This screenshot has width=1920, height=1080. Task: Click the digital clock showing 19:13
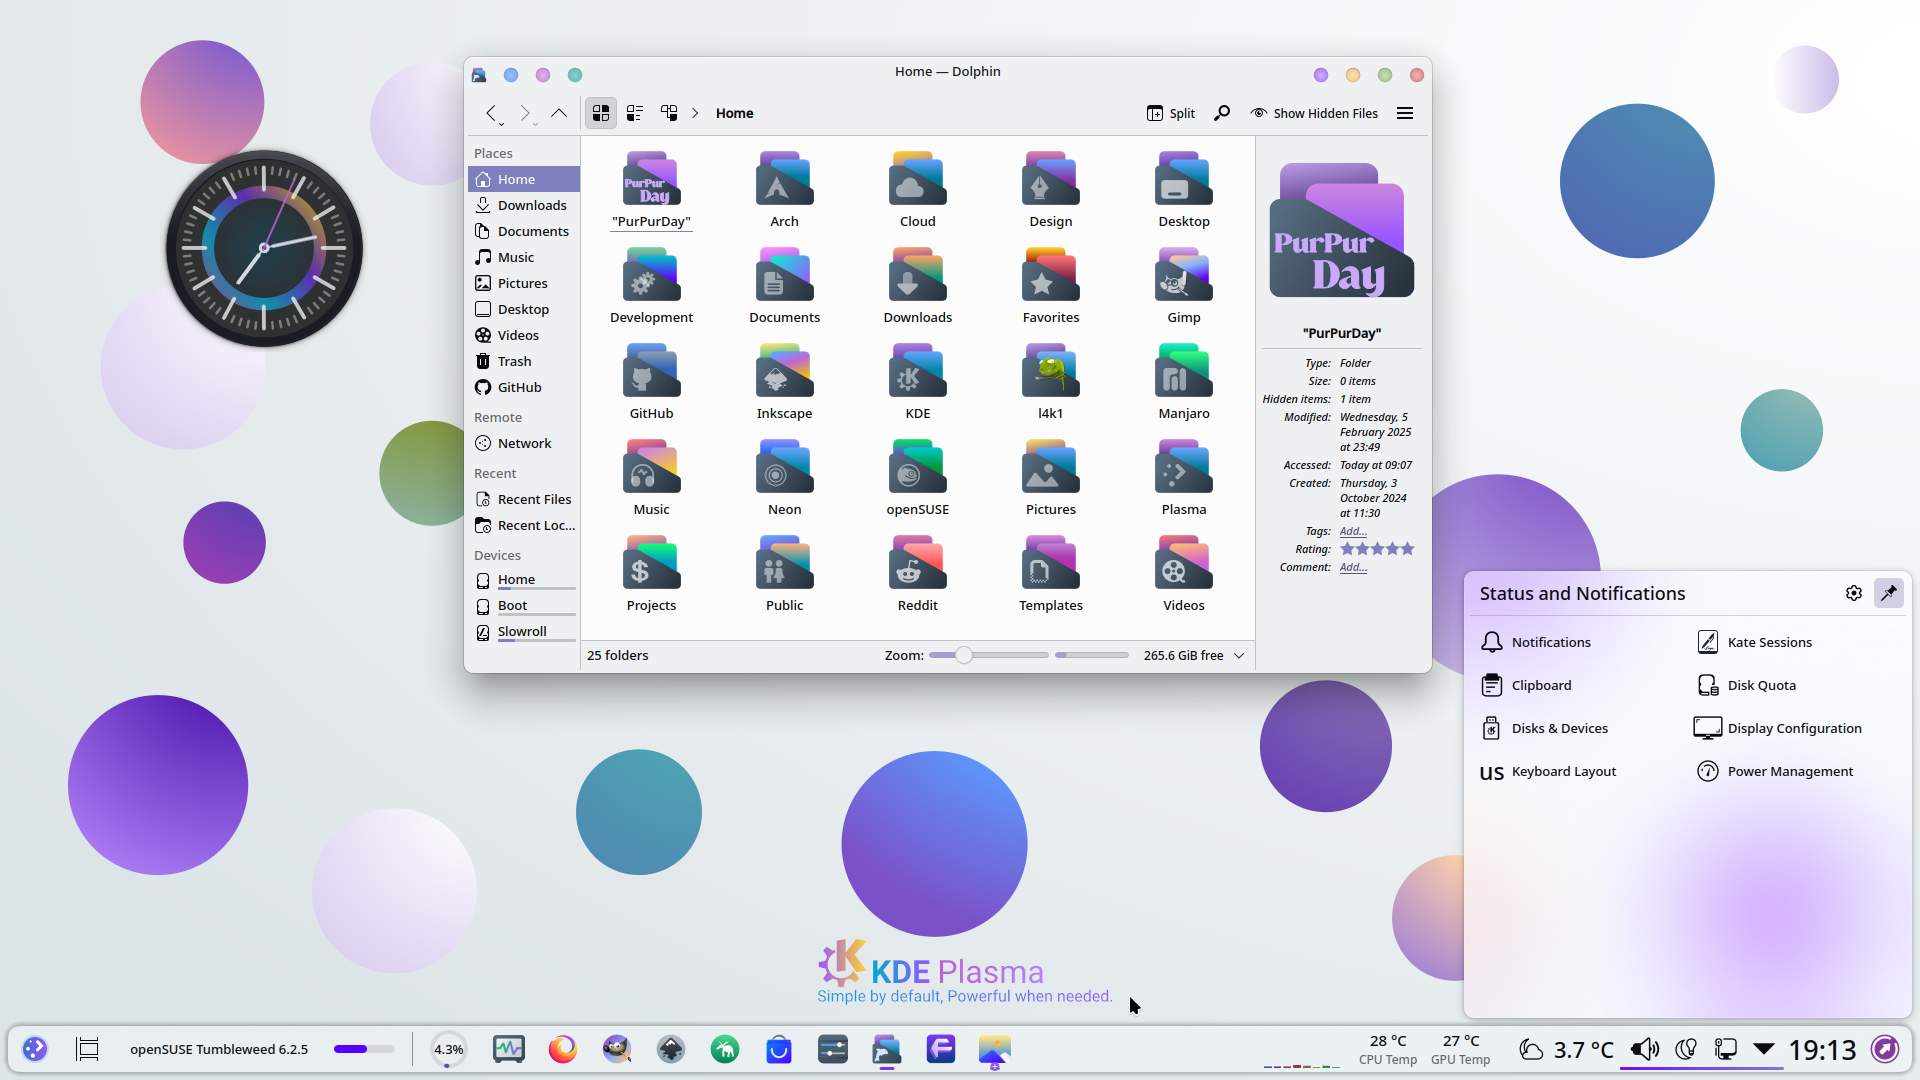point(1822,1049)
